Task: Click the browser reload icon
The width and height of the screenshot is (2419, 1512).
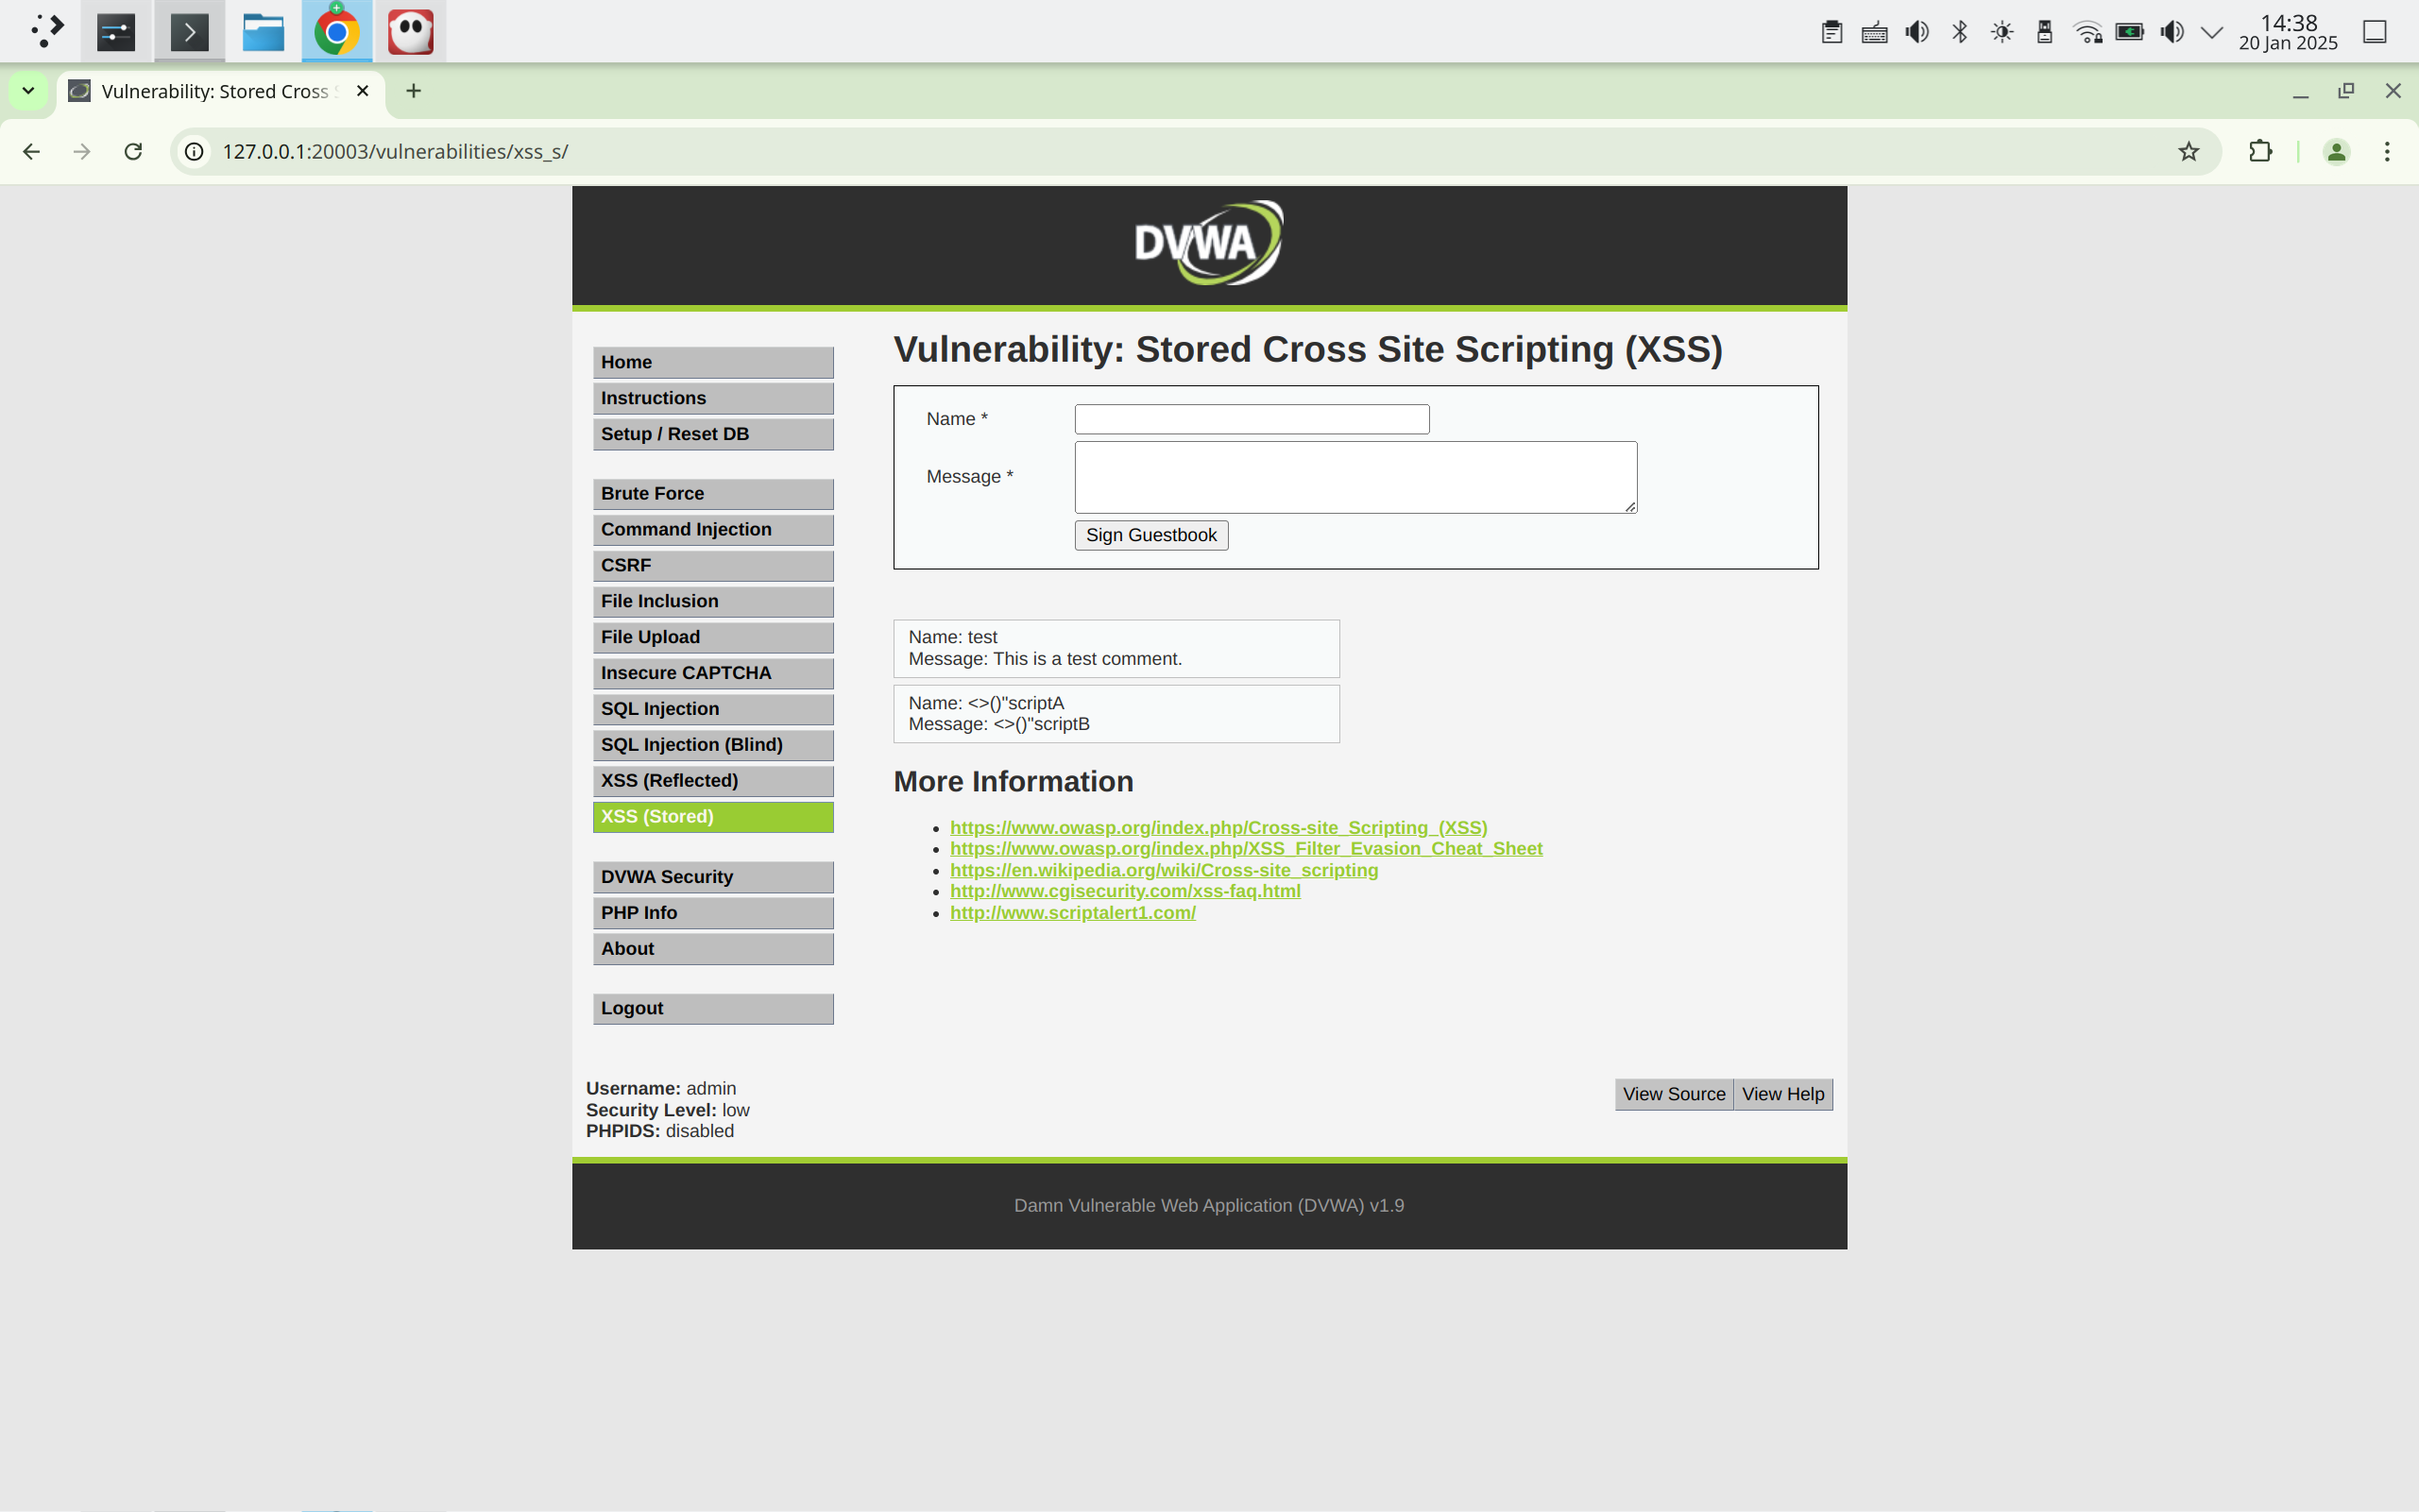Action: (133, 151)
